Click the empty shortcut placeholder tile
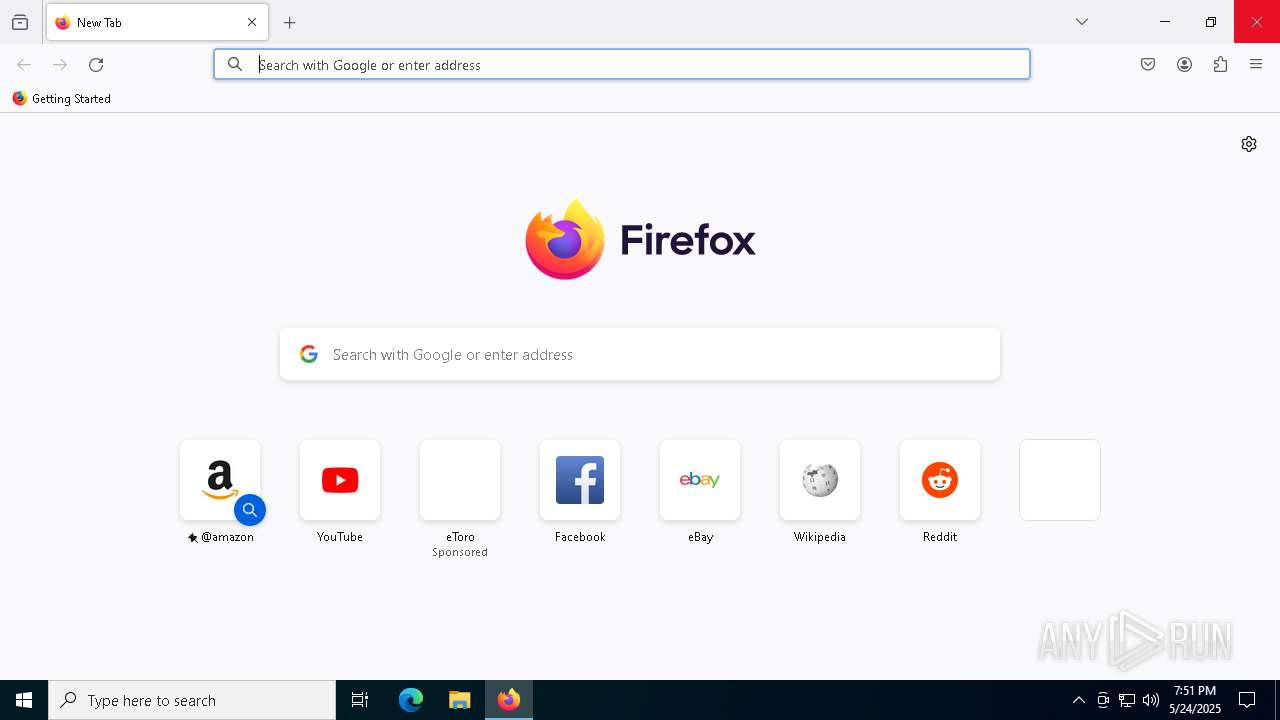This screenshot has height=720, width=1280. point(1060,480)
